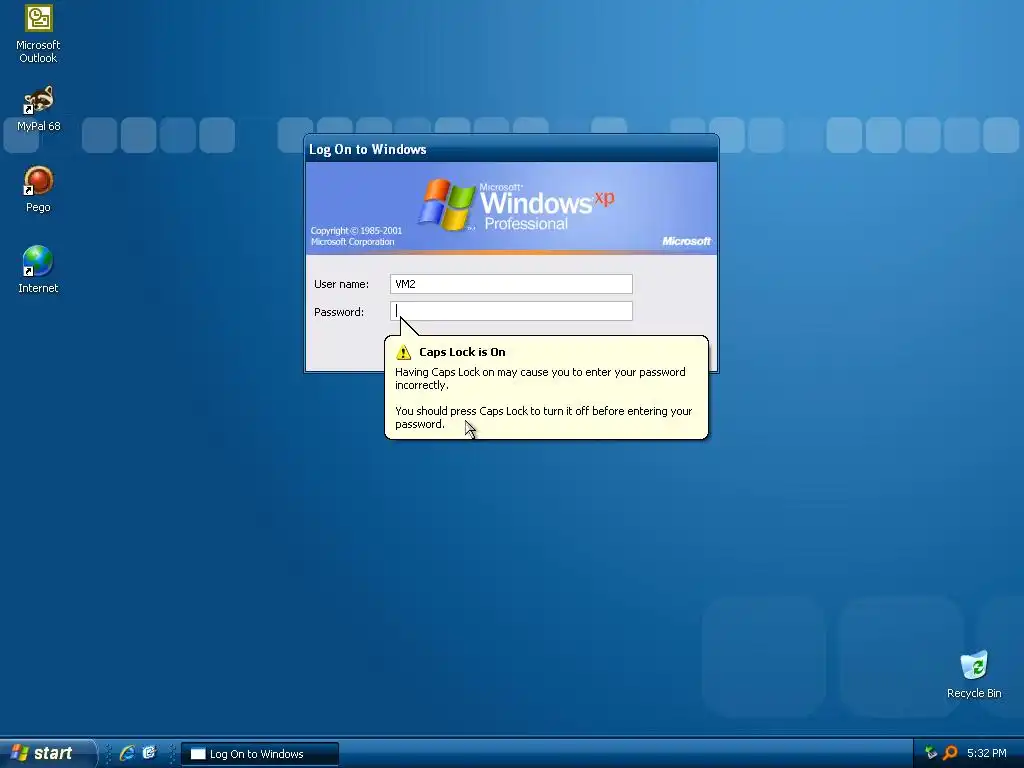Focus the User name field
The image size is (1024, 768).
pyautogui.click(x=511, y=283)
